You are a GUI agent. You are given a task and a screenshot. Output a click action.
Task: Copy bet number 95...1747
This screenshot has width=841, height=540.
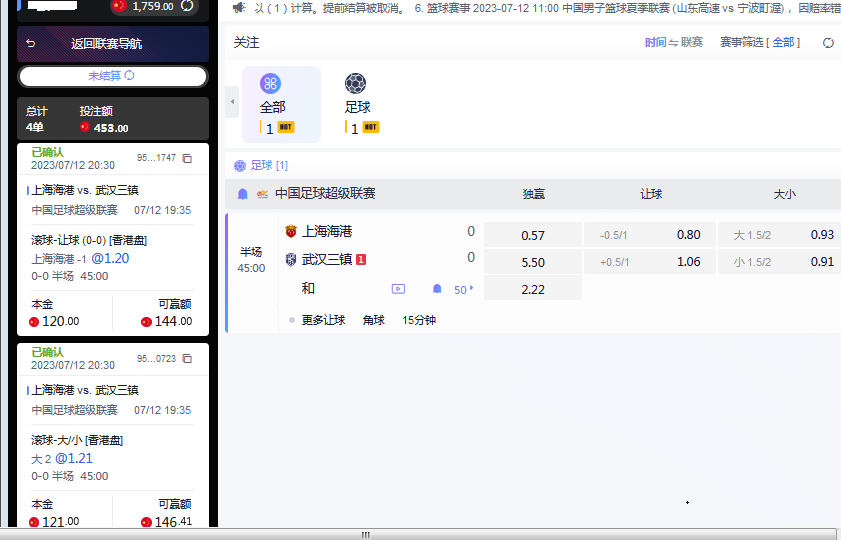[187, 158]
